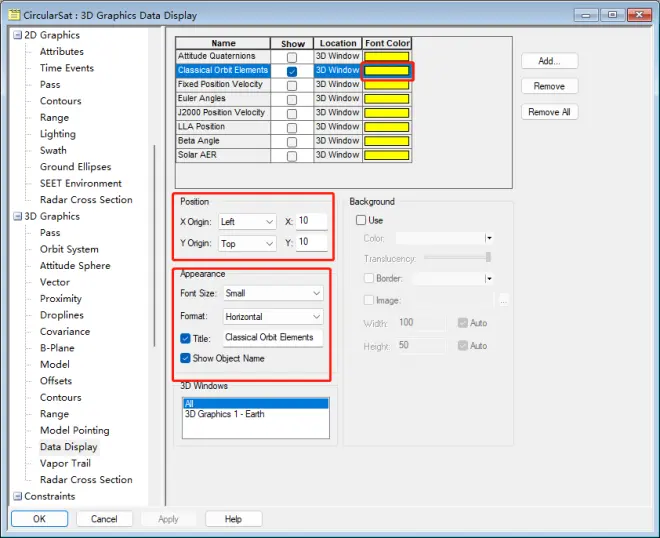The image size is (660, 538).
Task: Open the X Origin dropdown
Action: (x=247, y=222)
